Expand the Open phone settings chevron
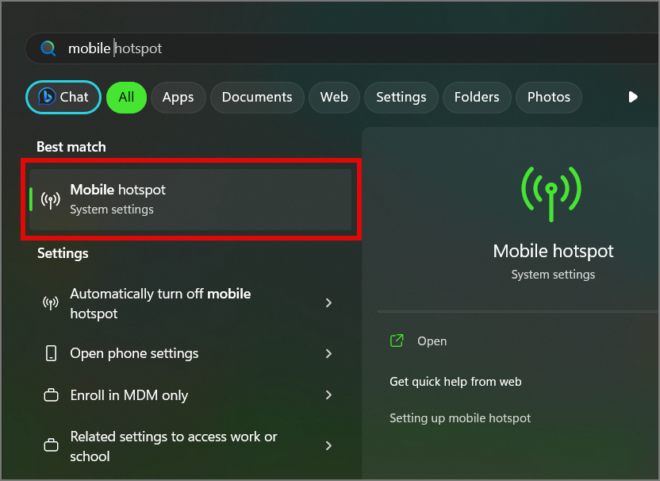 pos(329,353)
